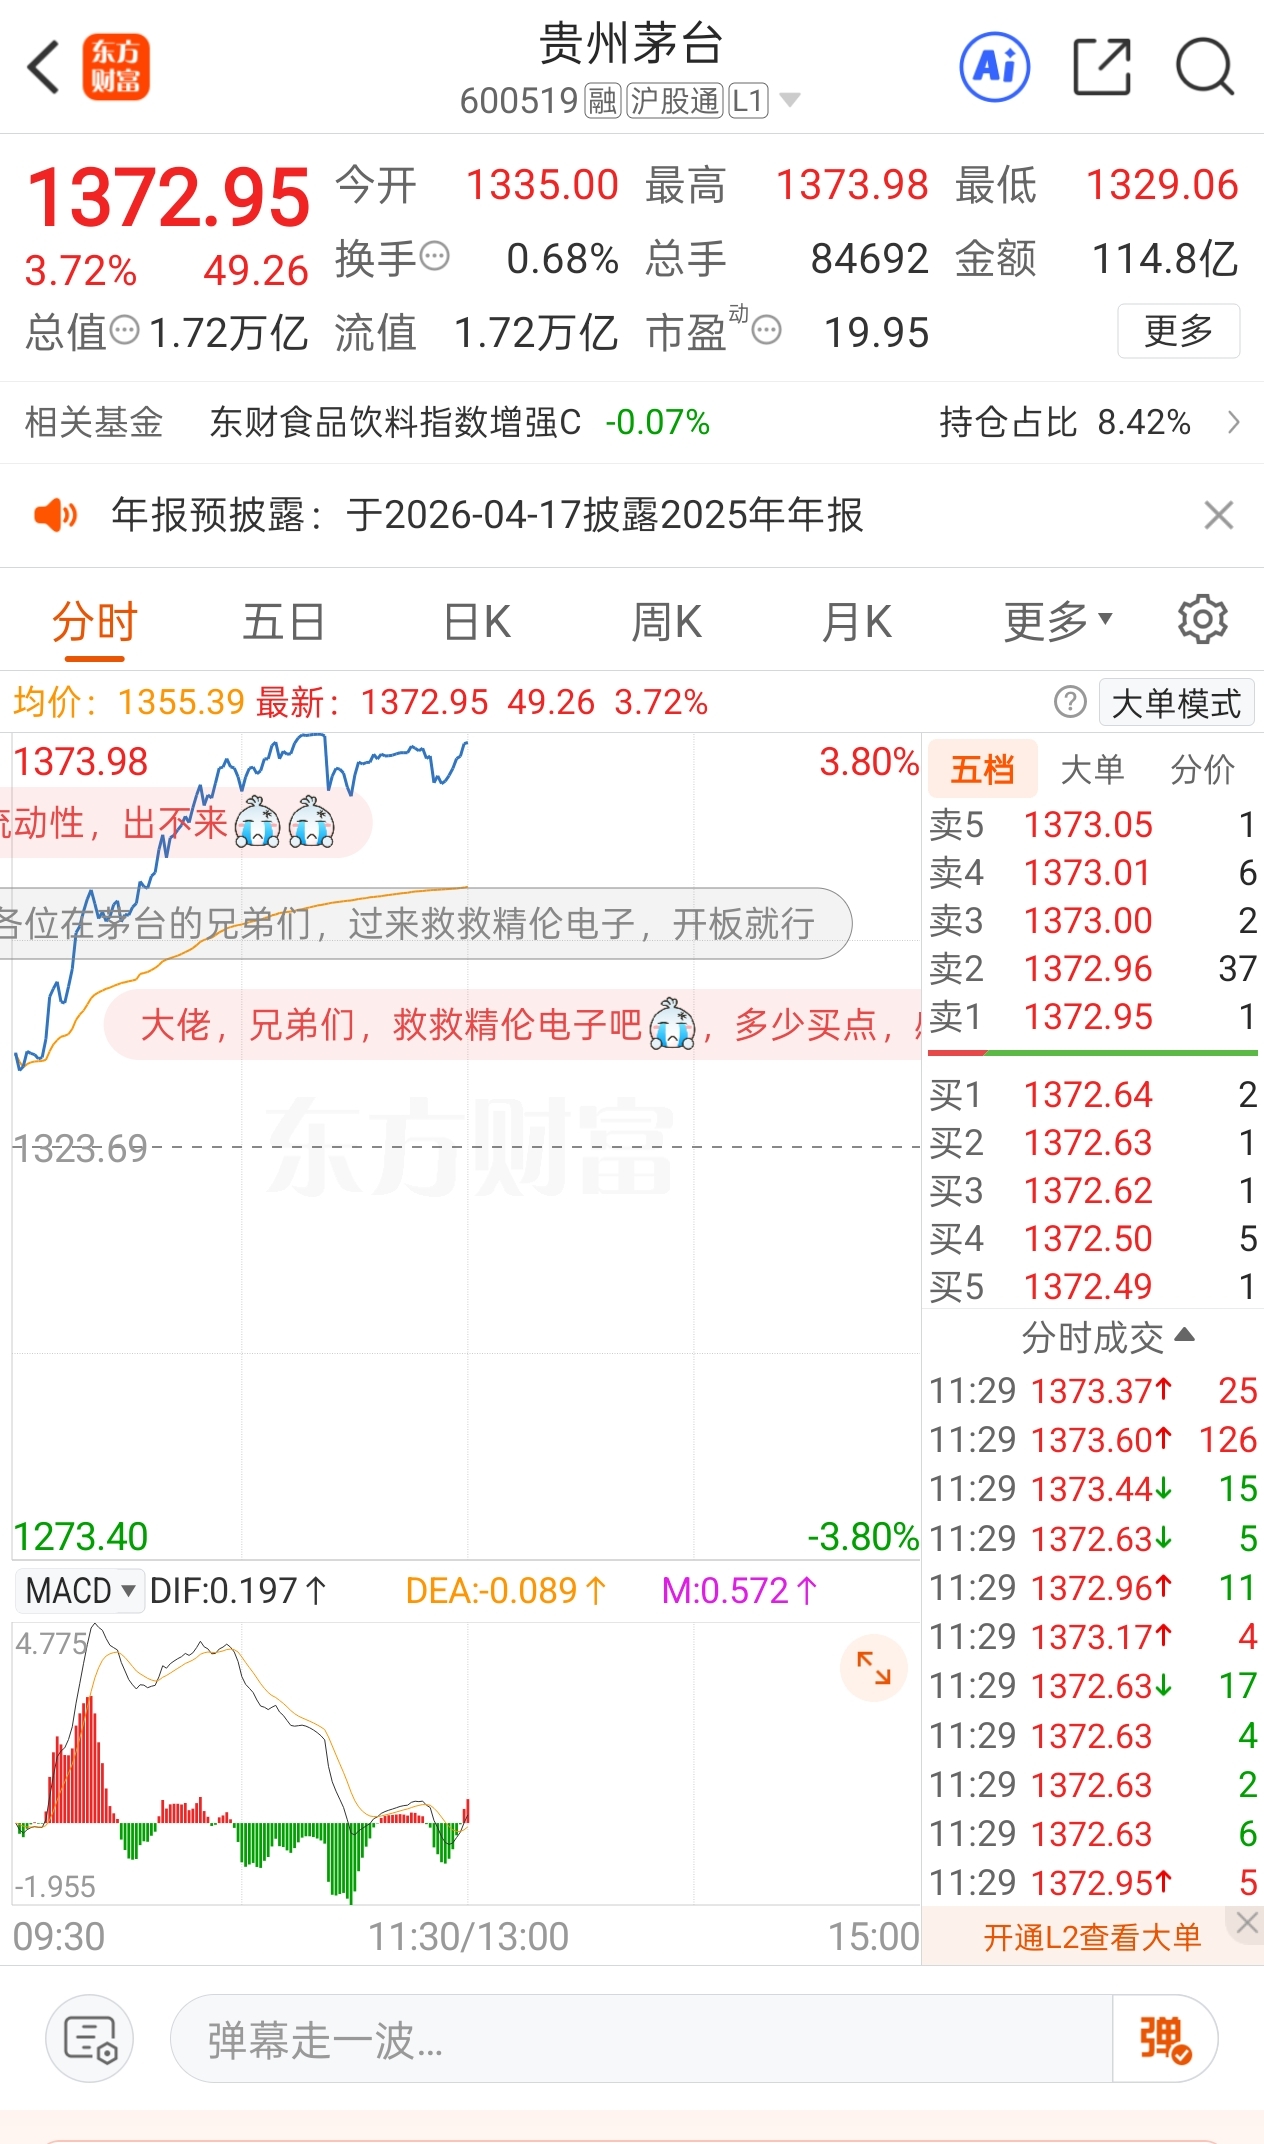The image size is (1264, 2144).
Task: Tap 开通L2查看大单 link
Action: coord(1091,1937)
